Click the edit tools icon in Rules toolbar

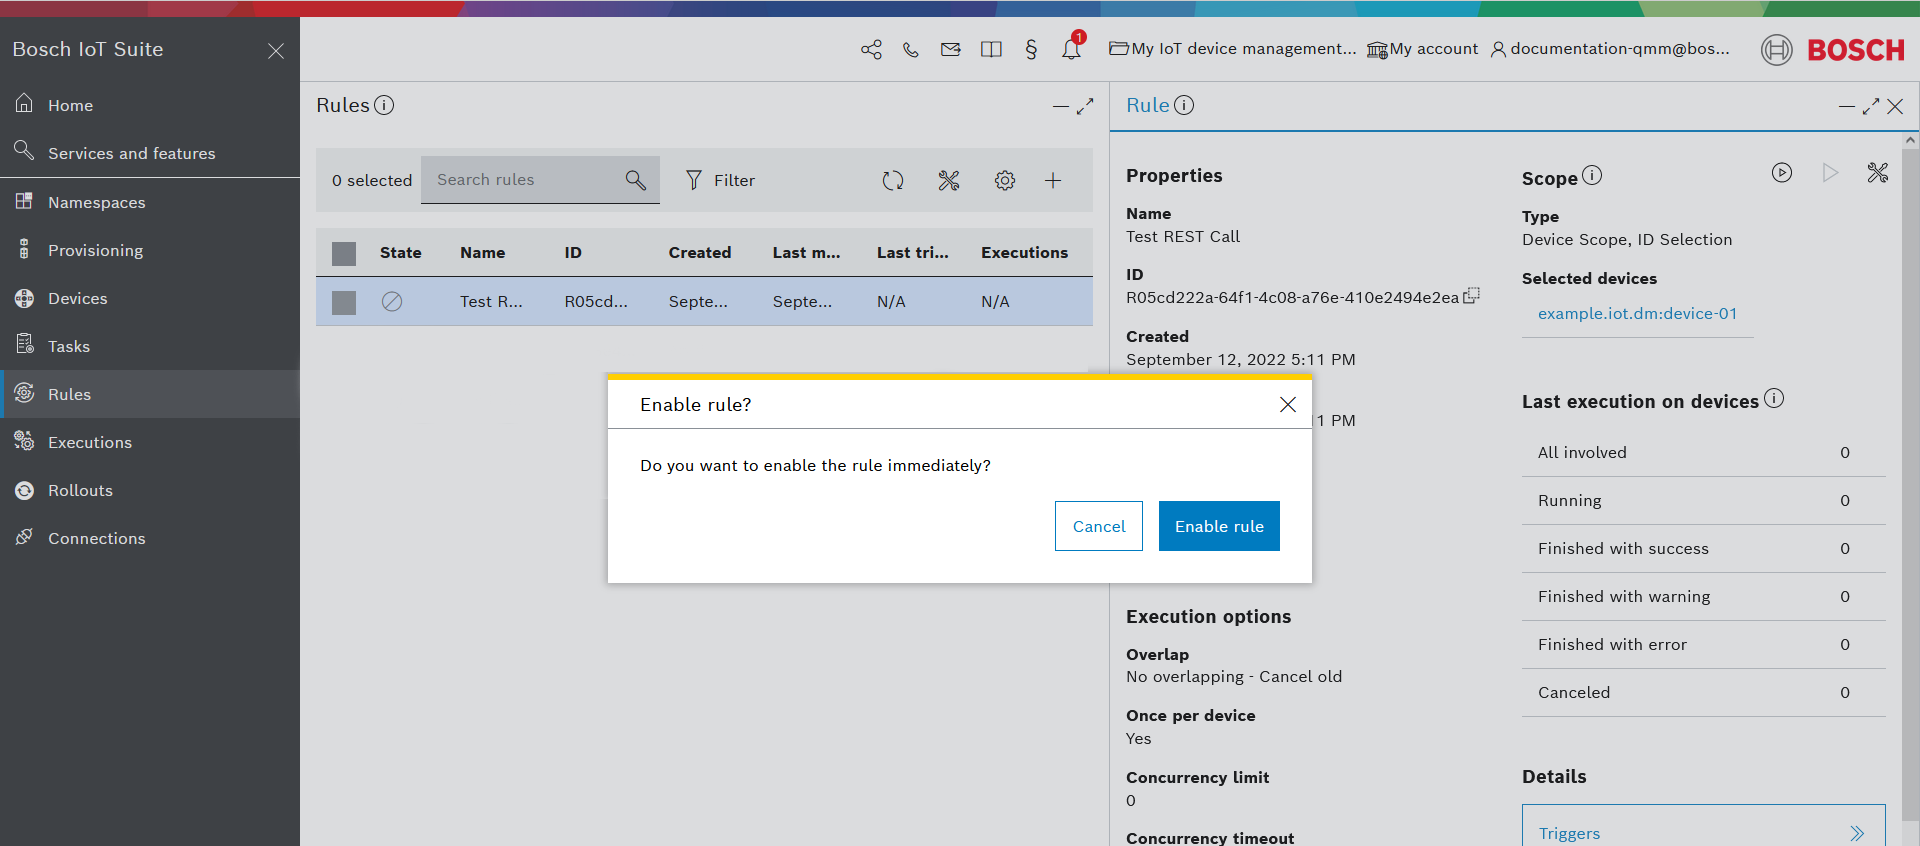(x=949, y=180)
